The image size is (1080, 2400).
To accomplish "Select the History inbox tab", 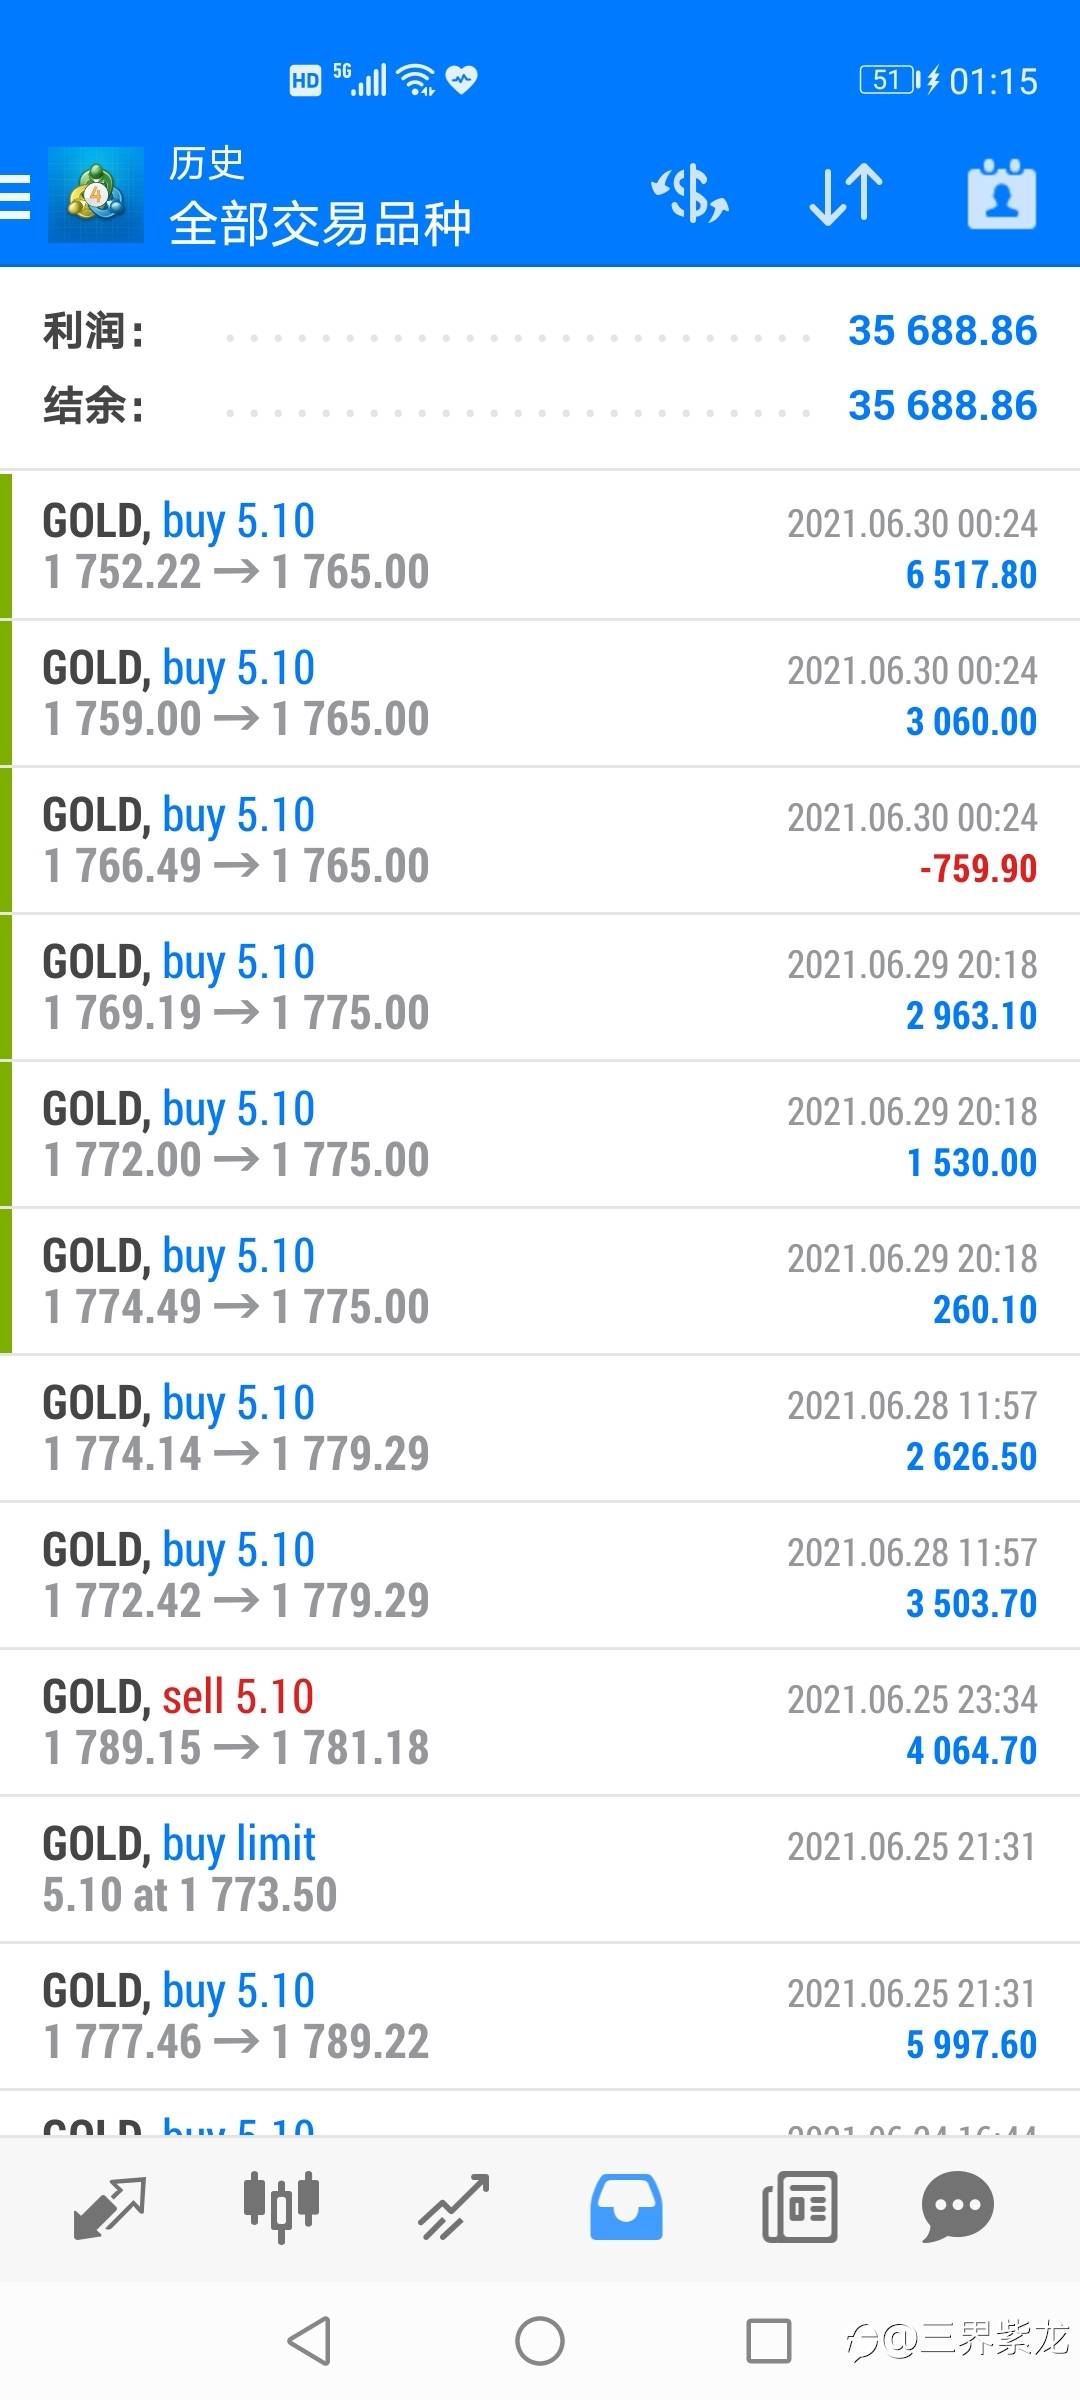I will click(x=626, y=2207).
